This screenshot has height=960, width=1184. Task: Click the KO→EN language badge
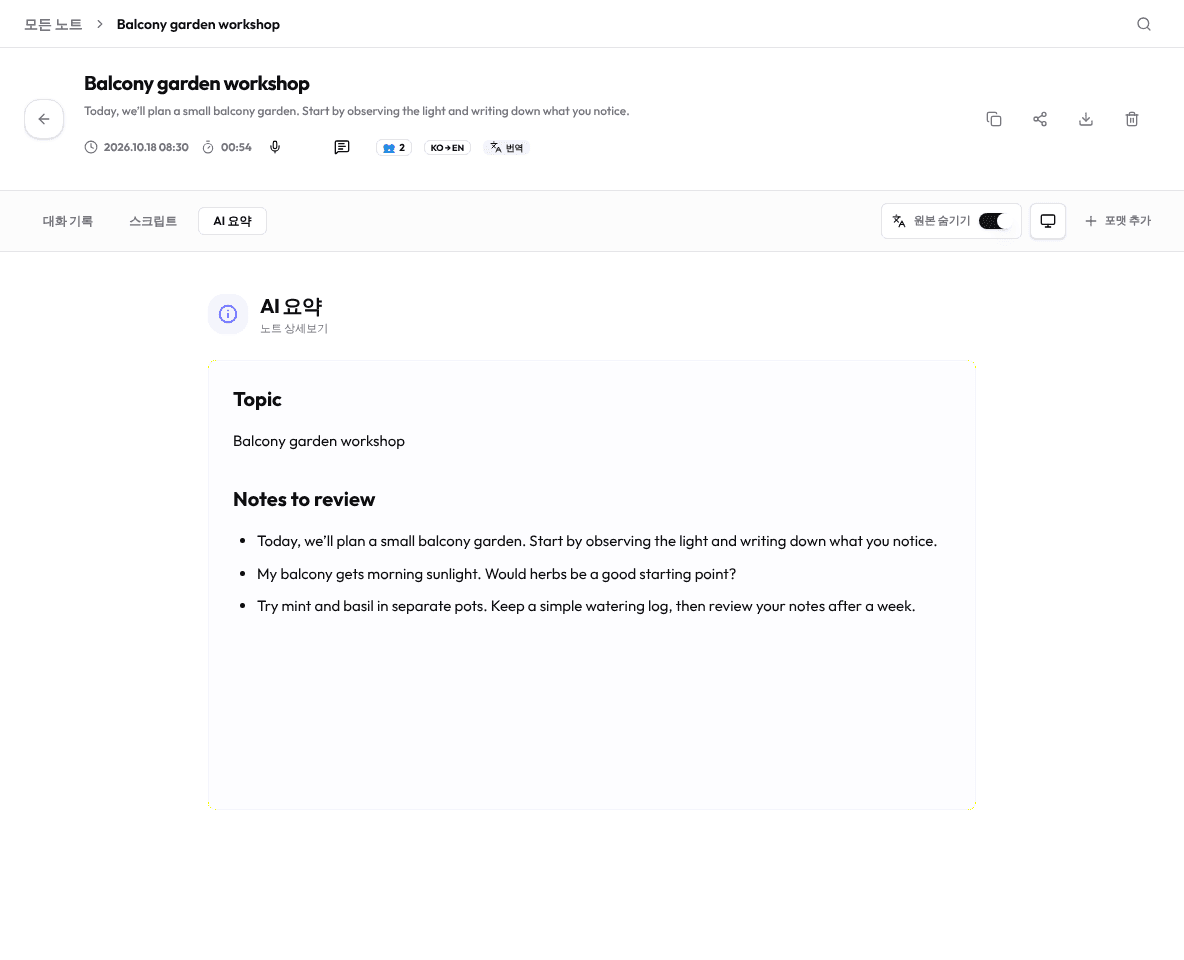[x=447, y=148]
